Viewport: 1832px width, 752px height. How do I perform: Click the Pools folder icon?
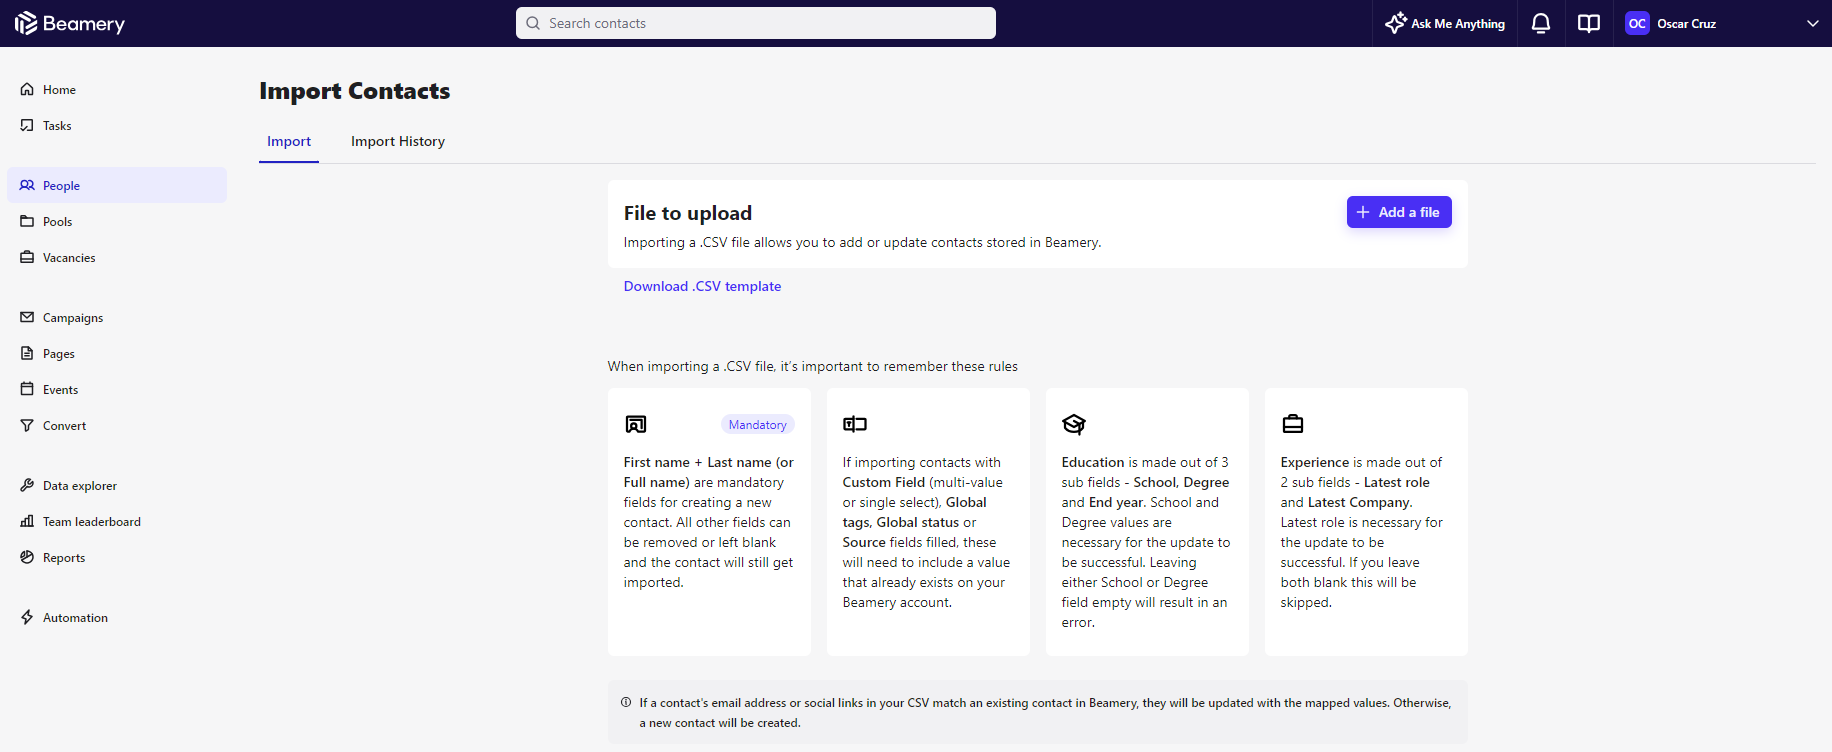tap(27, 221)
